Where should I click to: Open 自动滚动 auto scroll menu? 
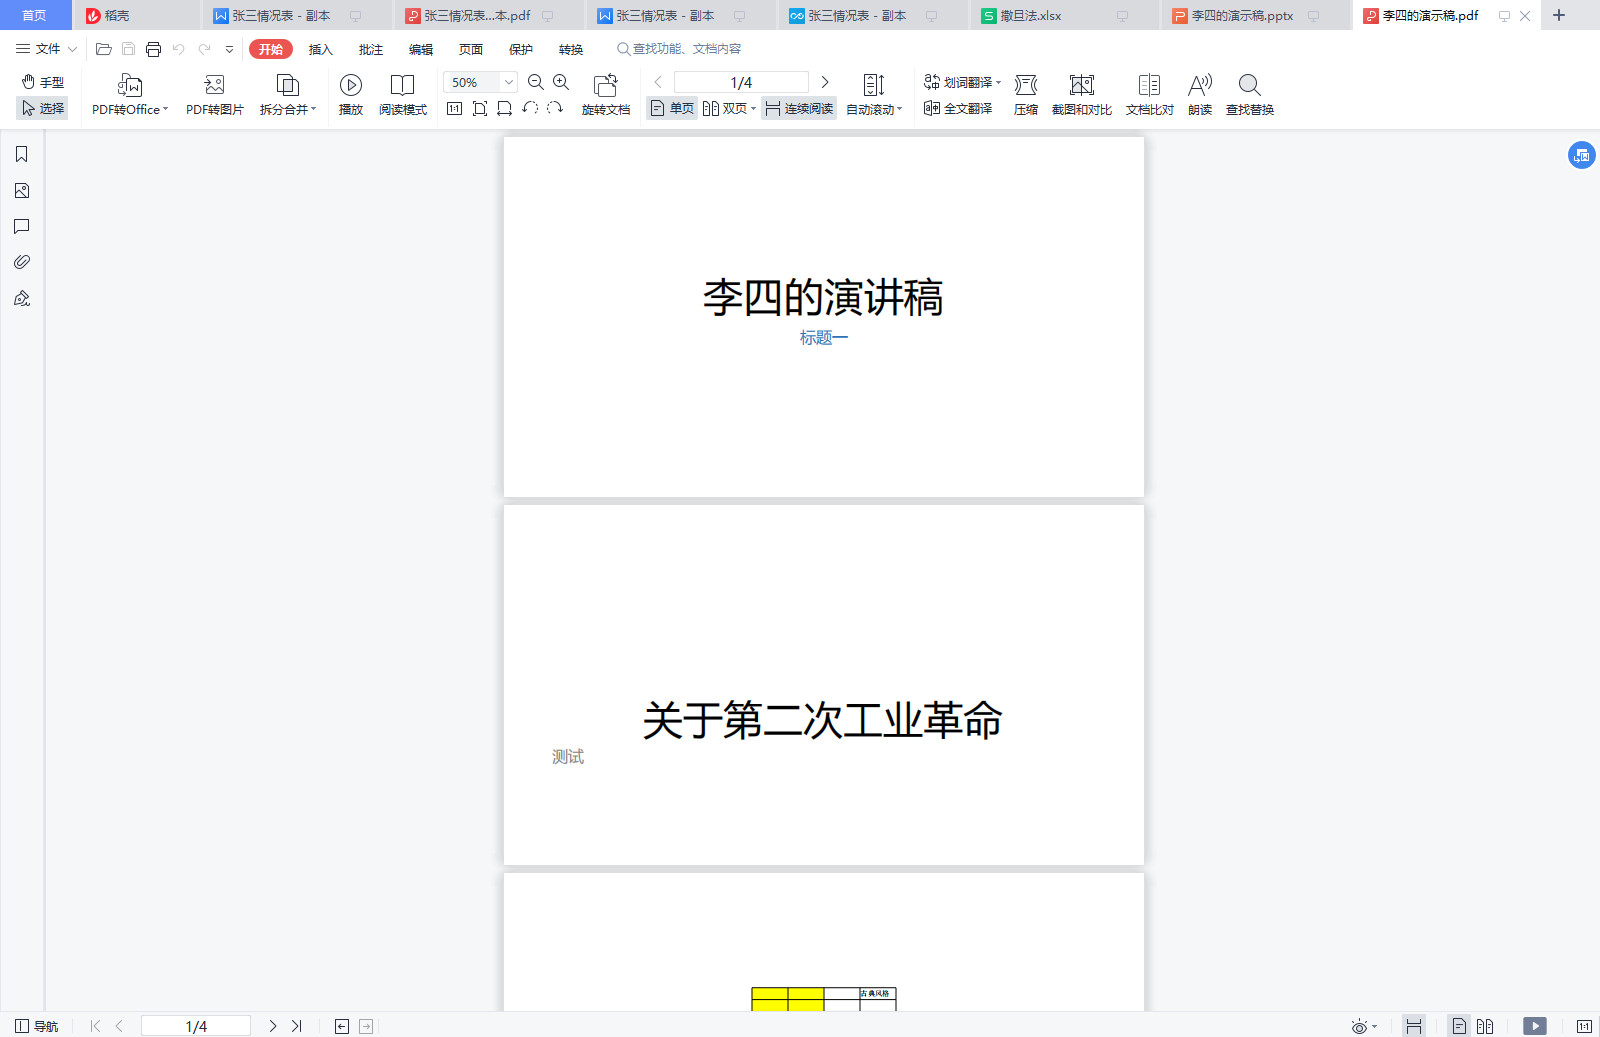(x=874, y=95)
